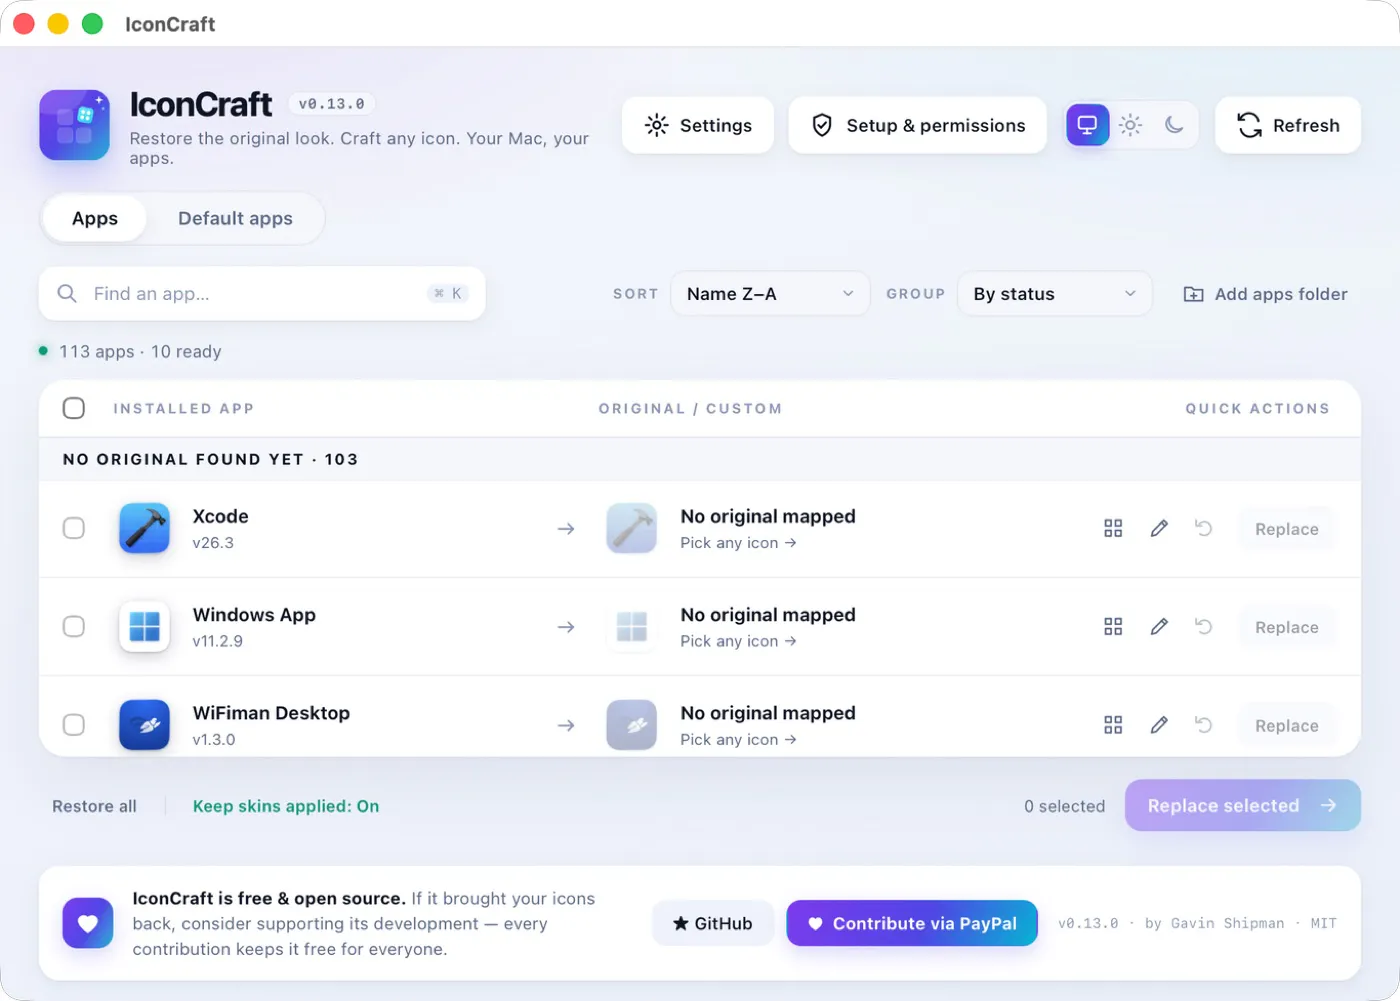Revert Windows App icon with undo arrow
This screenshot has height=1001, width=1400.
click(1204, 627)
